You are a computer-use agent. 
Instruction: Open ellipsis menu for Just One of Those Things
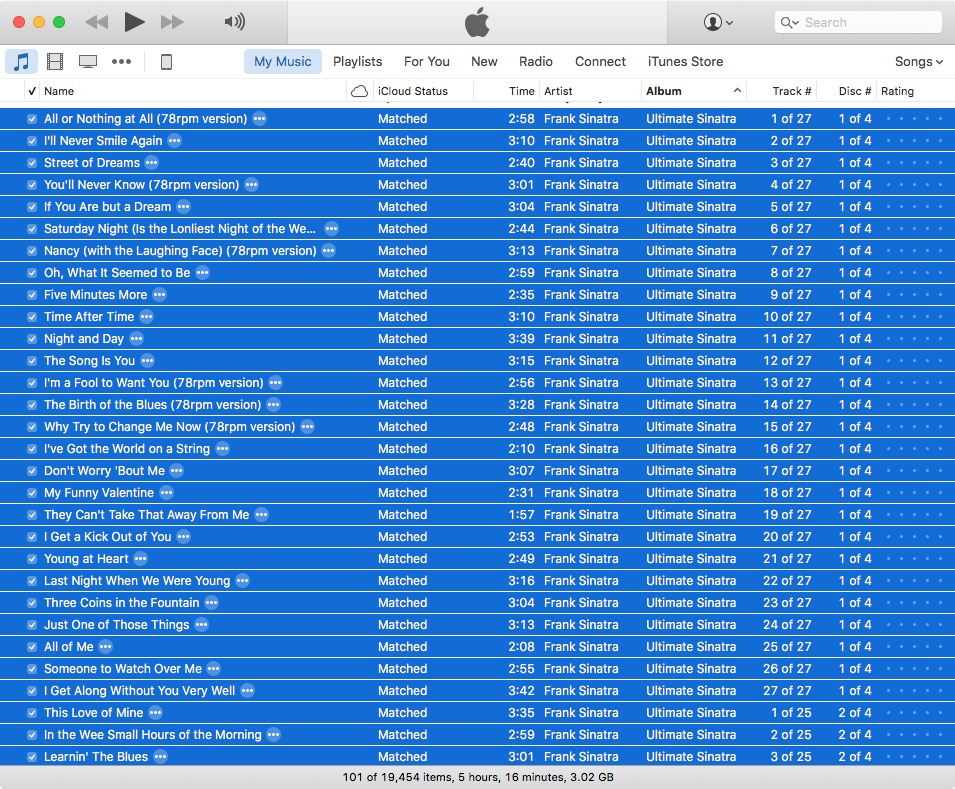tap(201, 624)
